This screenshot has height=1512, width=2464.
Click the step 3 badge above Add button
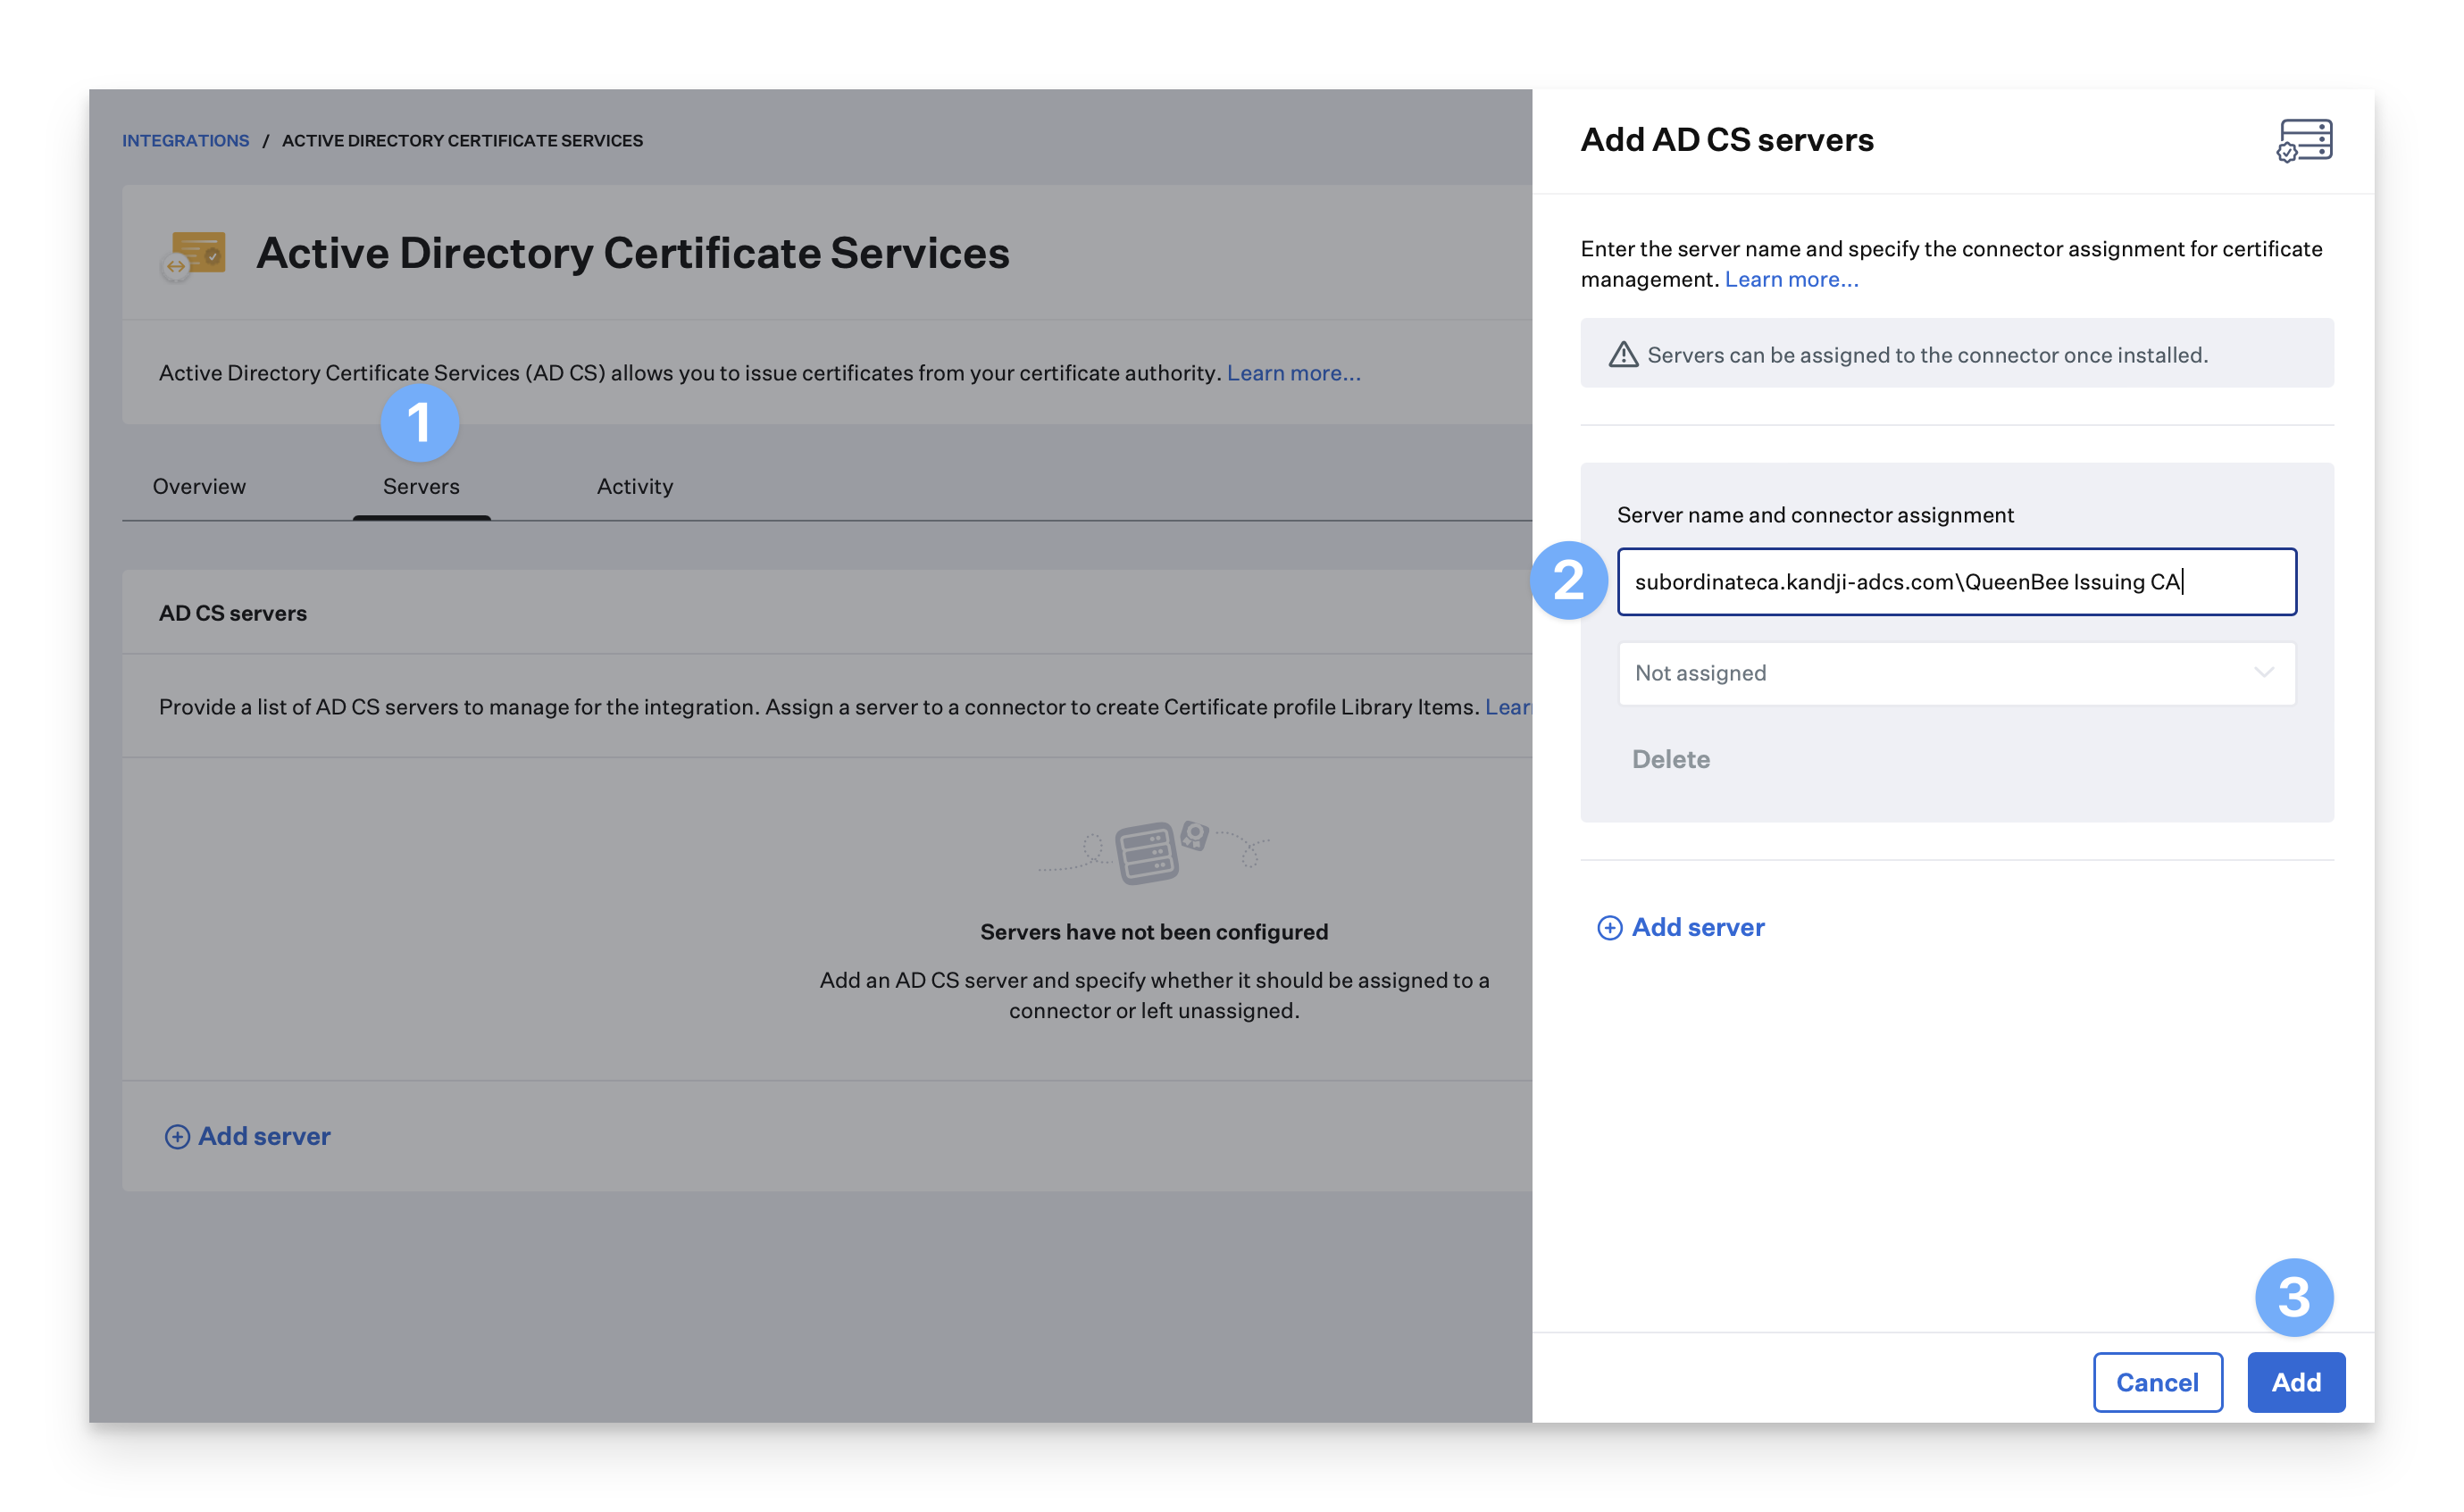[x=2293, y=1297]
